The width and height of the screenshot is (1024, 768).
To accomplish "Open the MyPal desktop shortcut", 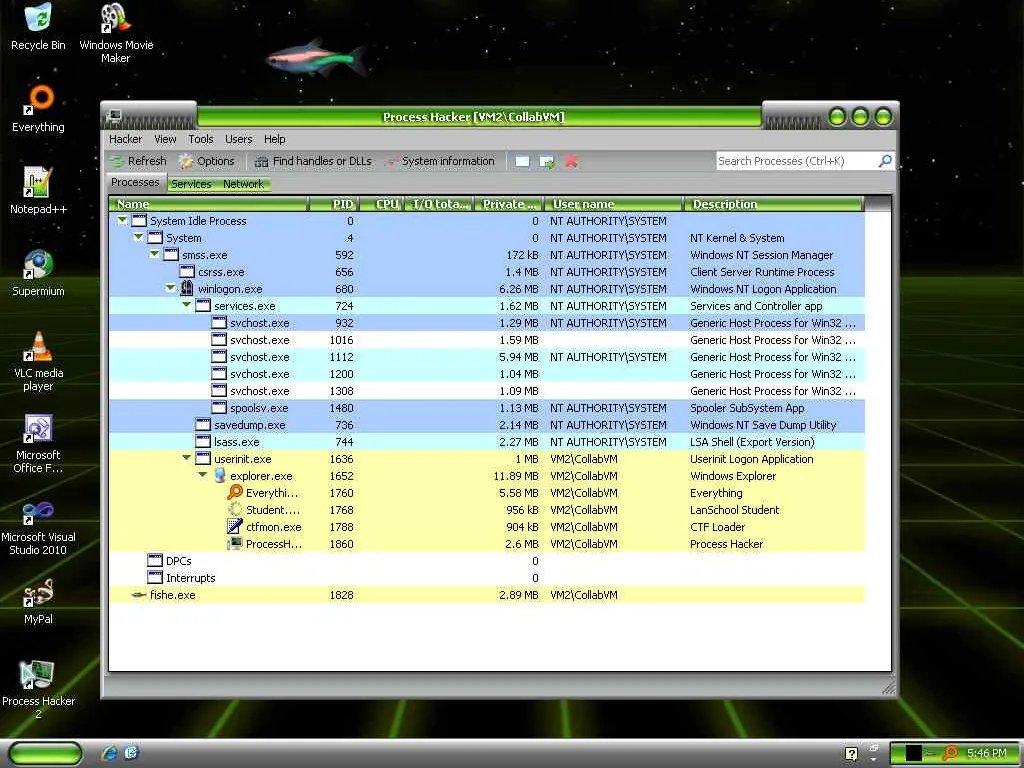I will coord(38,601).
